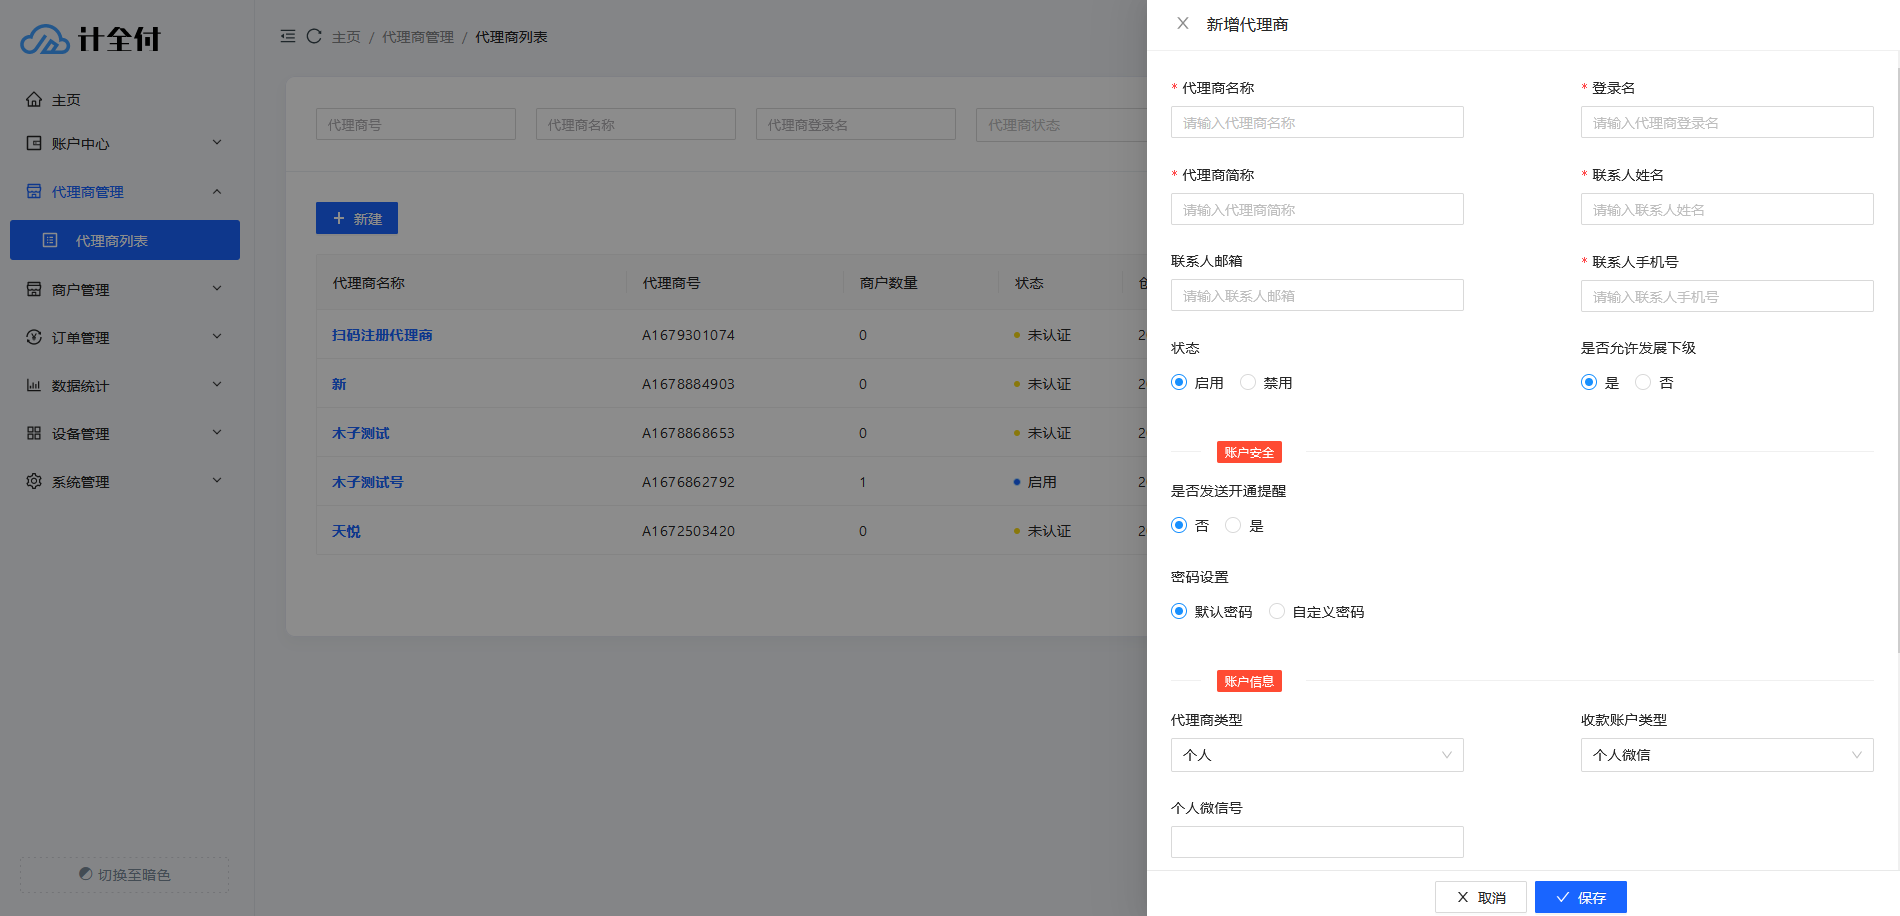1900x916 pixels.
Task: Select 启用 status radio
Action: (1179, 382)
